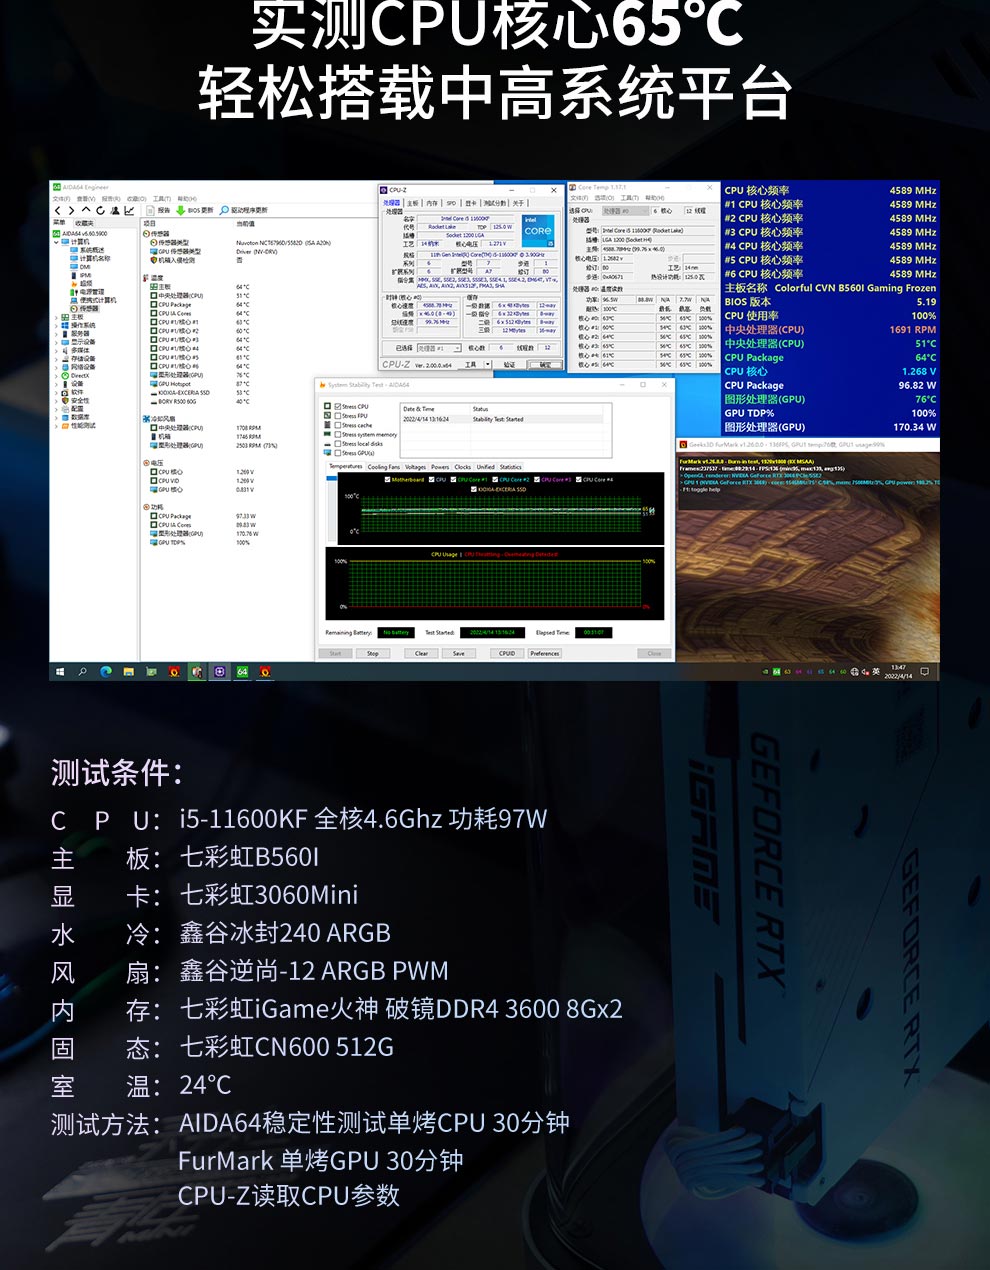Toggle the CPU Core #1 graph legend checkbox

point(454,480)
